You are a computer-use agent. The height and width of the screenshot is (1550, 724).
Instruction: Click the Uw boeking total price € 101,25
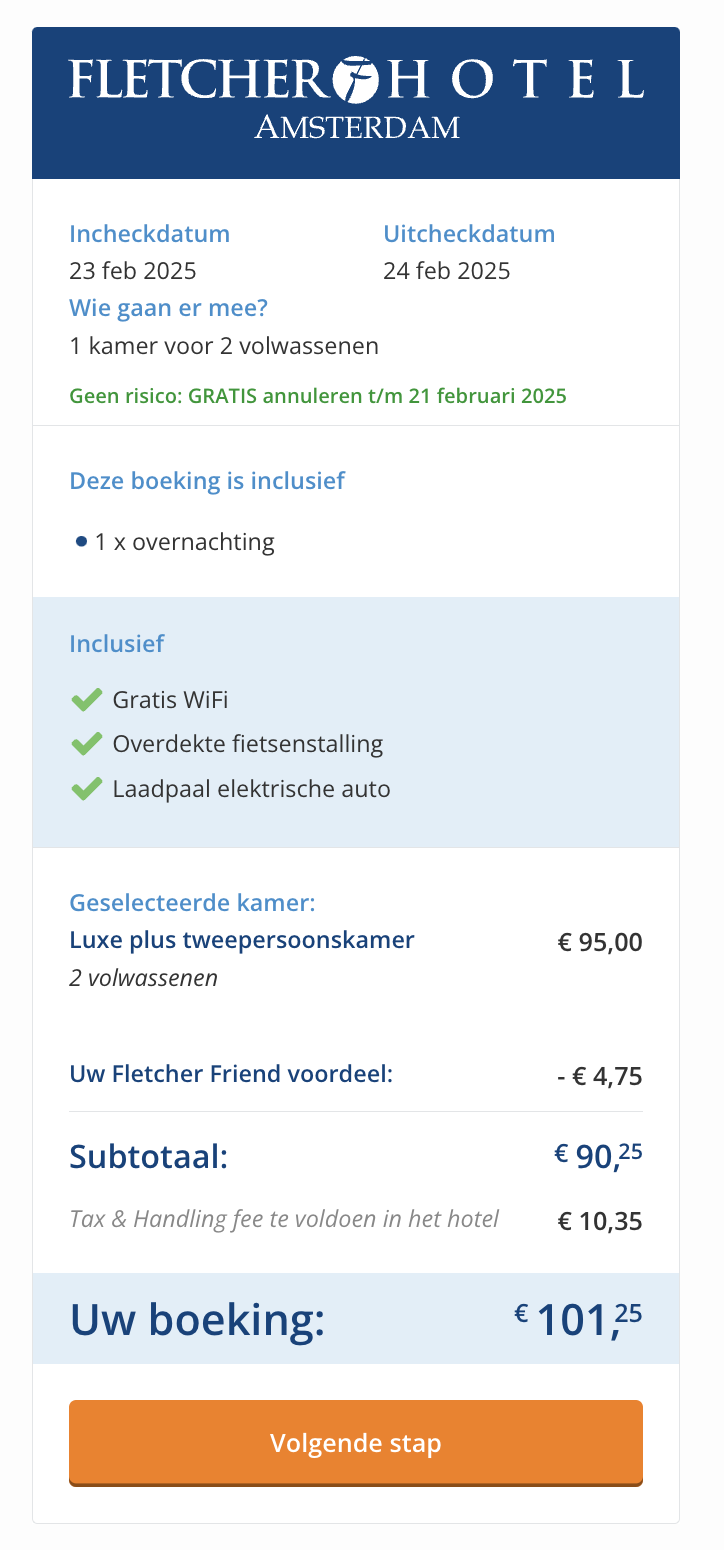[579, 1320]
